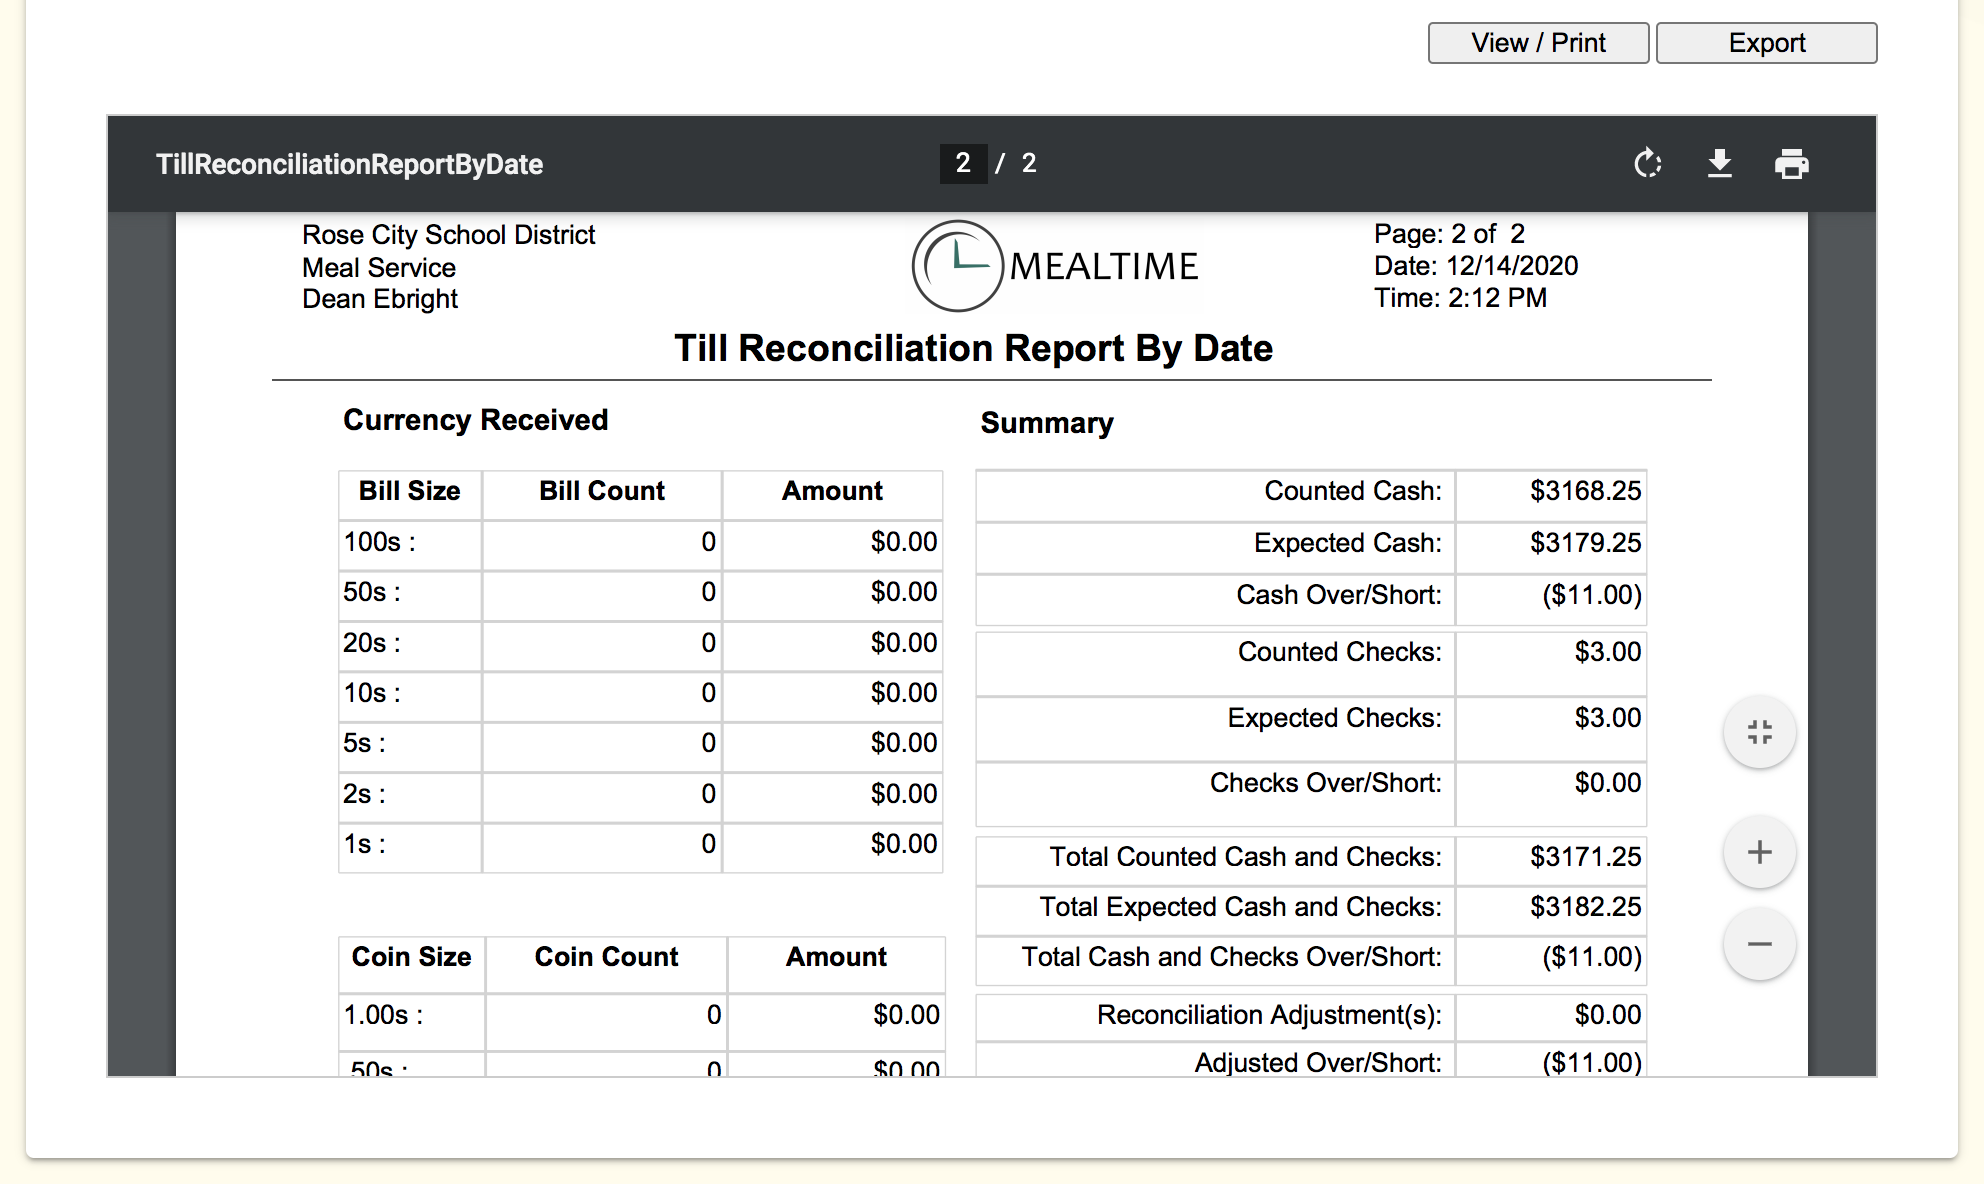Click the fit to page icon
This screenshot has height=1184, width=1984.
[1759, 732]
